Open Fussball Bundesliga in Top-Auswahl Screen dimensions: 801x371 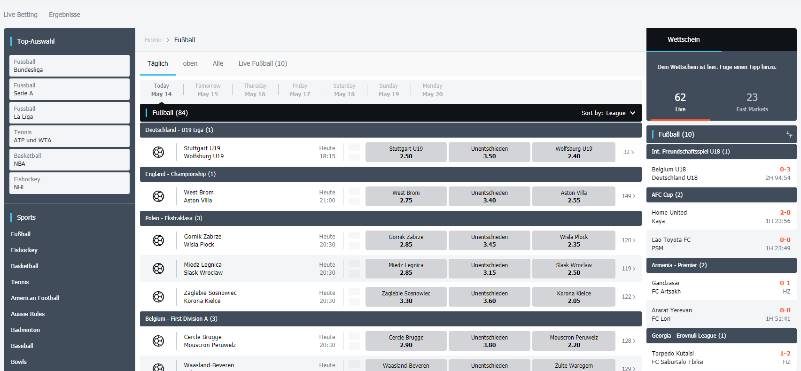pos(69,66)
